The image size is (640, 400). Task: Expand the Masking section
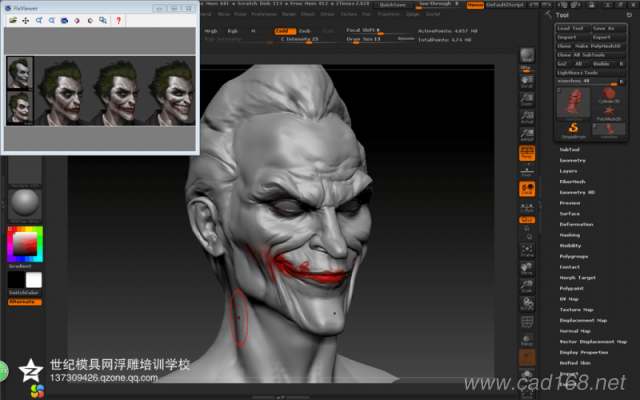[x=569, y=235]
